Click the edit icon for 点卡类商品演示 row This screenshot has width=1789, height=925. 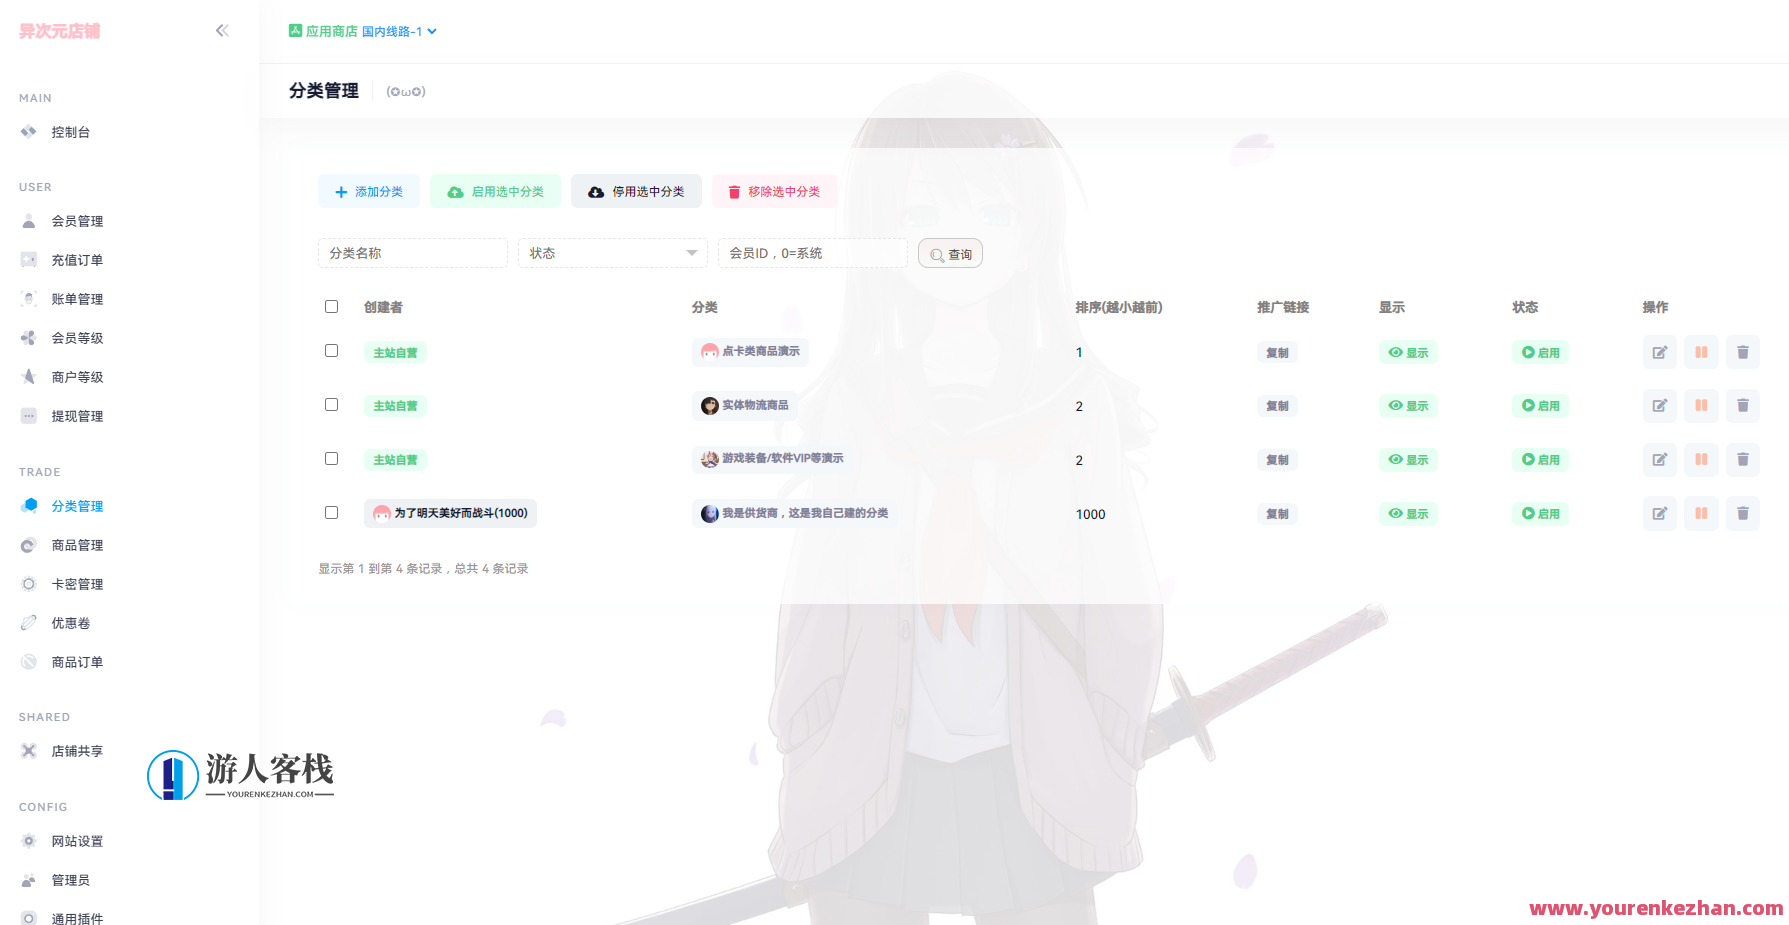pos(1659,352)
